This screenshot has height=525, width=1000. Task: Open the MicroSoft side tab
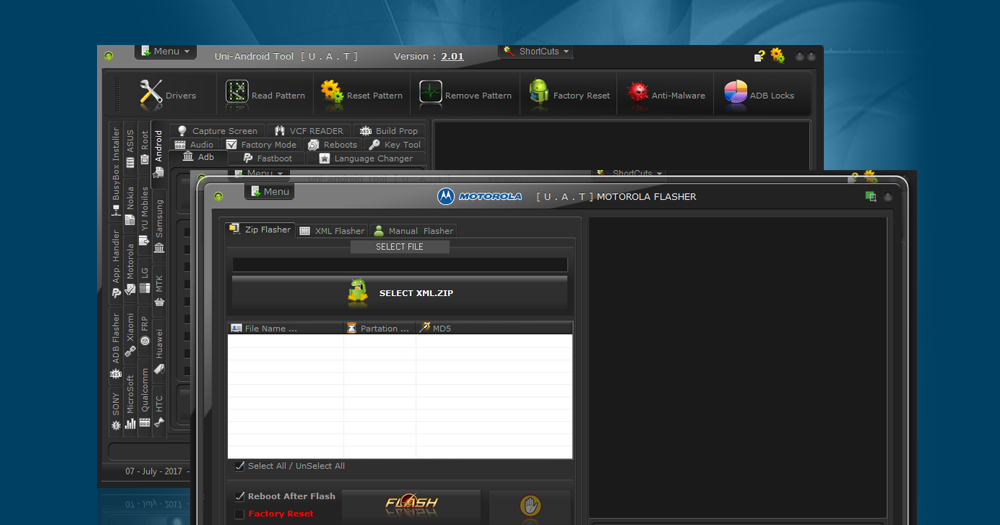[130, 402]
